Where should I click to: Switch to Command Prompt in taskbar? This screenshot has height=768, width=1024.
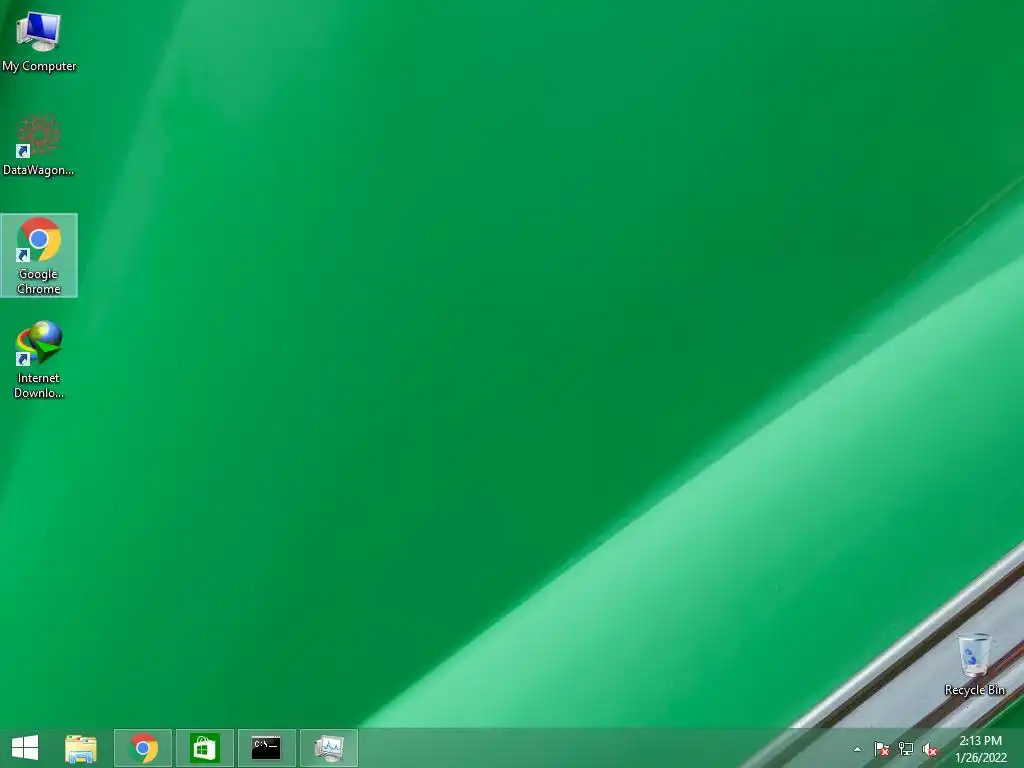pyautogui.click(x=266, y=748)
